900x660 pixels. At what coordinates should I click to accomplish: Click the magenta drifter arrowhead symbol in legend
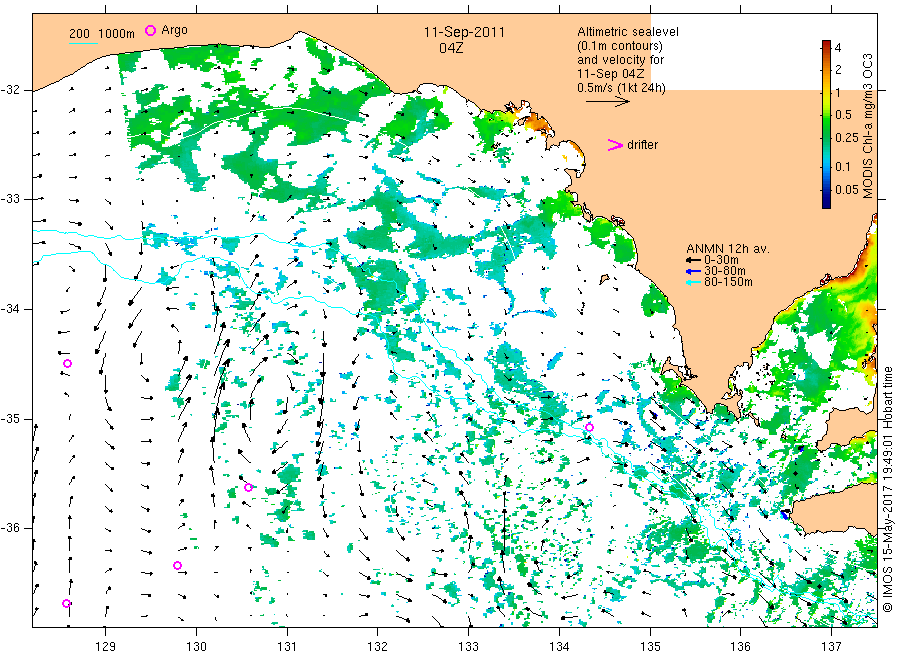pyautogui.click(x=615, y=145)
